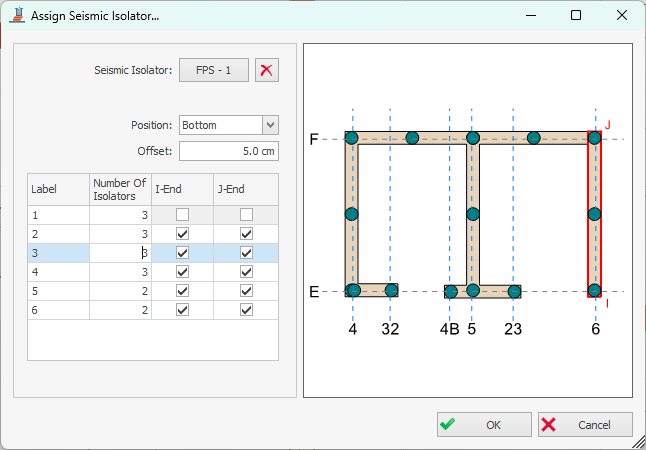Viewport: 646px width, 450px height.
Task: Uncheck I-End checkbox for label 2
Action: tap(182, 234)
